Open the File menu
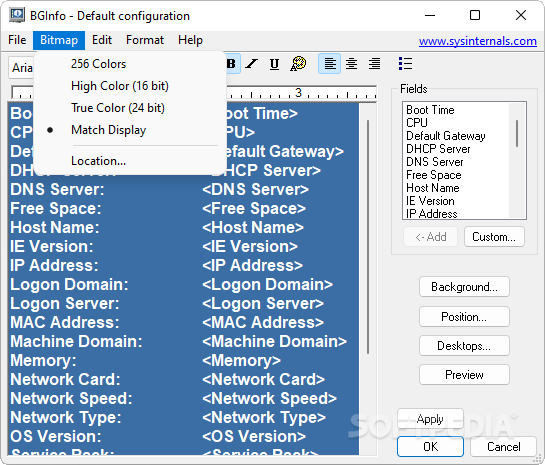Viewport: 545px width, 465px height. 17,40
